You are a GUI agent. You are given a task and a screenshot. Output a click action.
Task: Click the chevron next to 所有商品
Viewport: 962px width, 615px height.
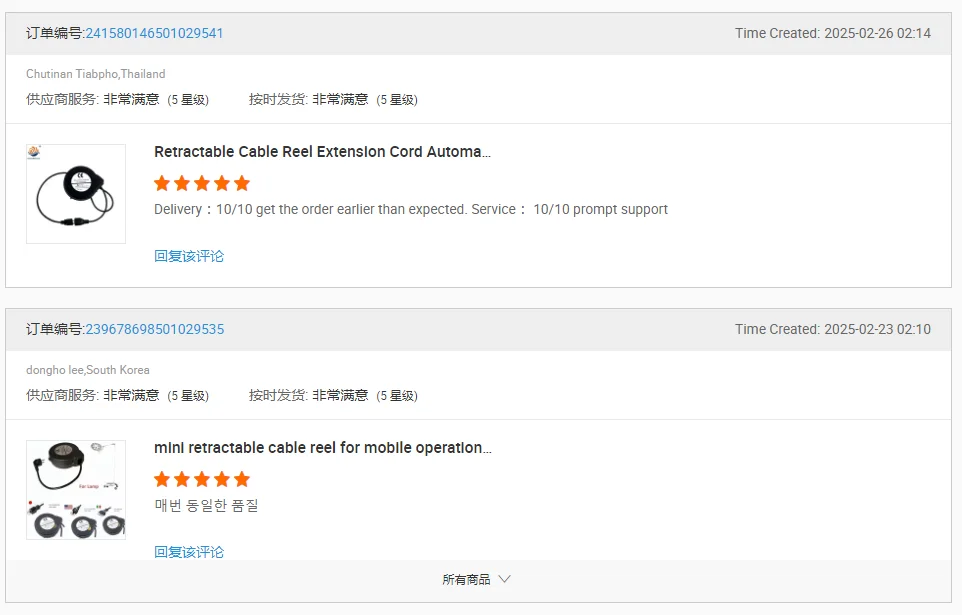click(504, 579)
